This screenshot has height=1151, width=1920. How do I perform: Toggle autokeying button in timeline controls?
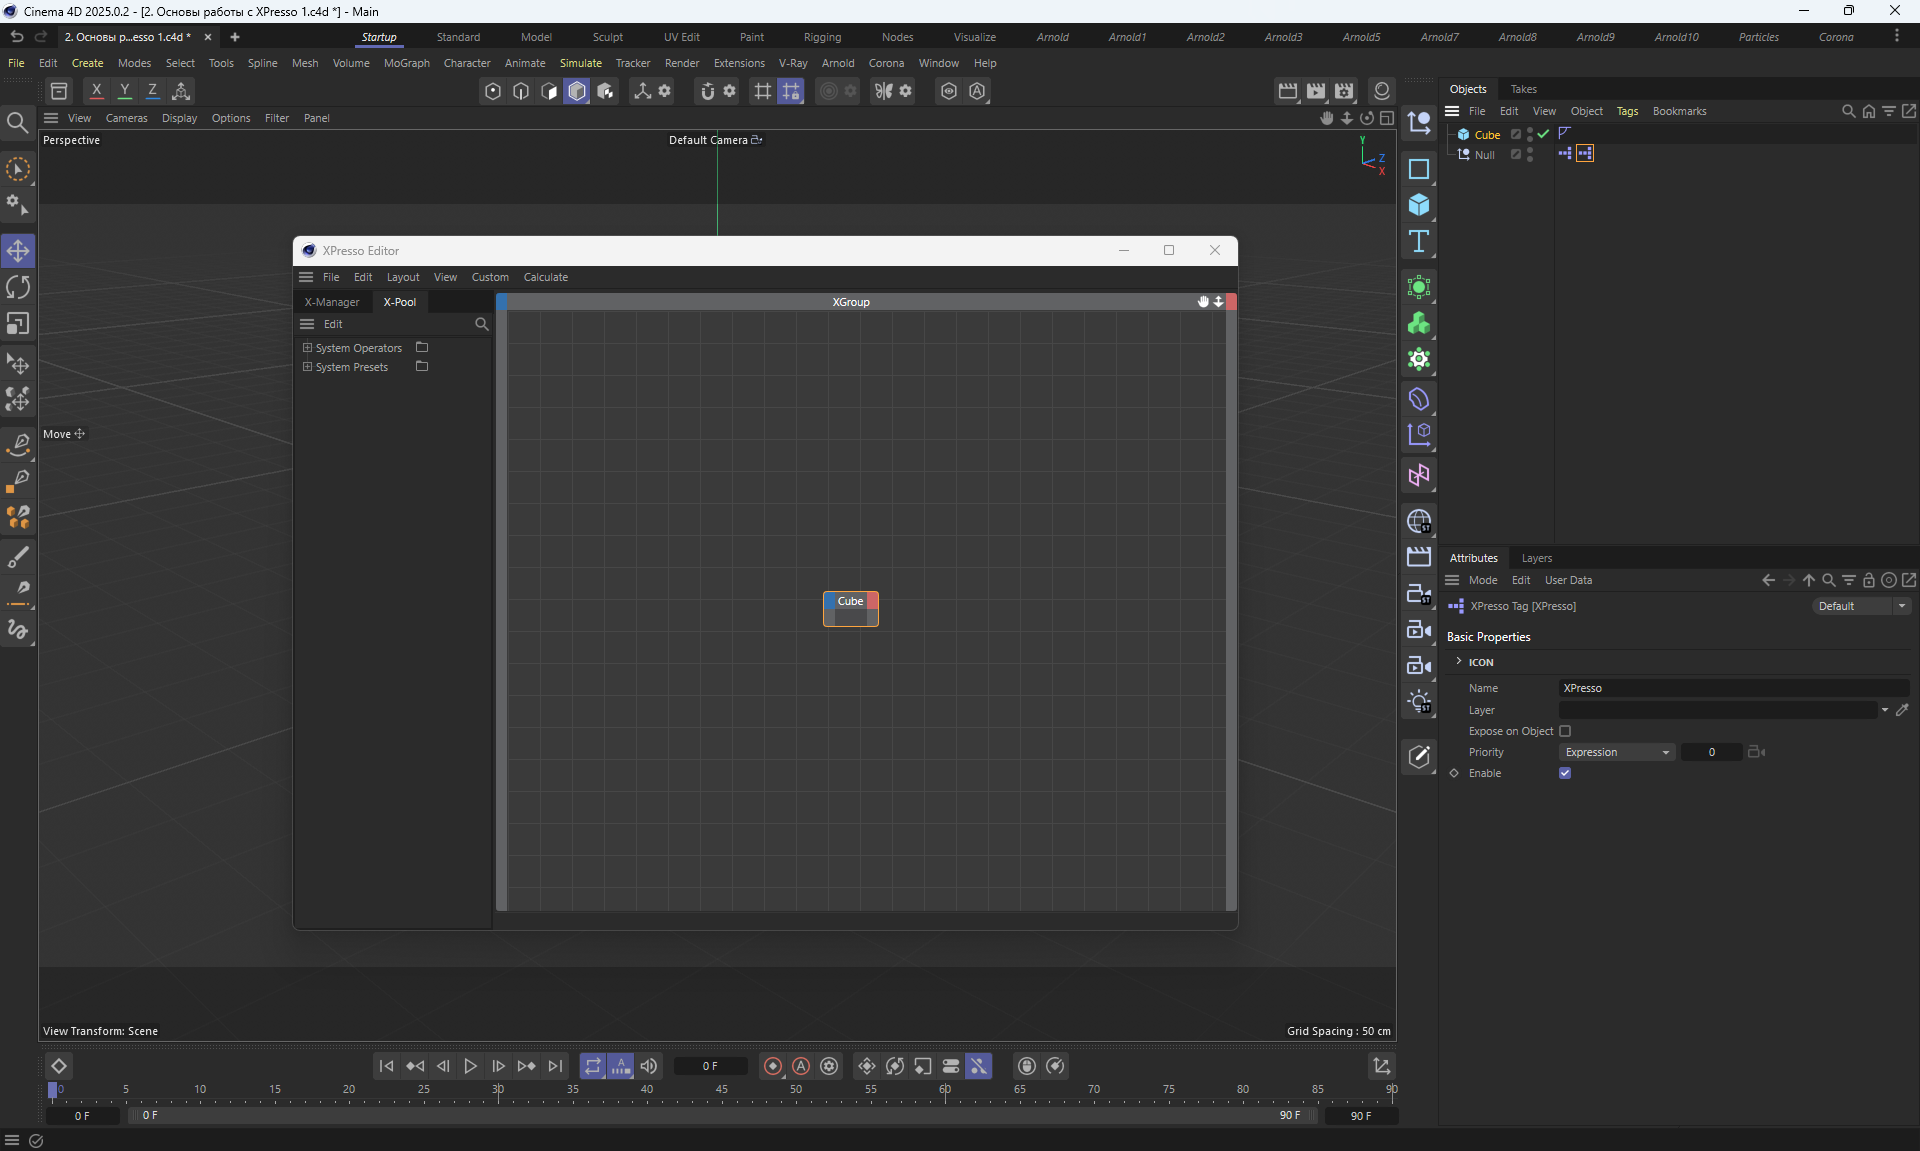coord(801,1066)
